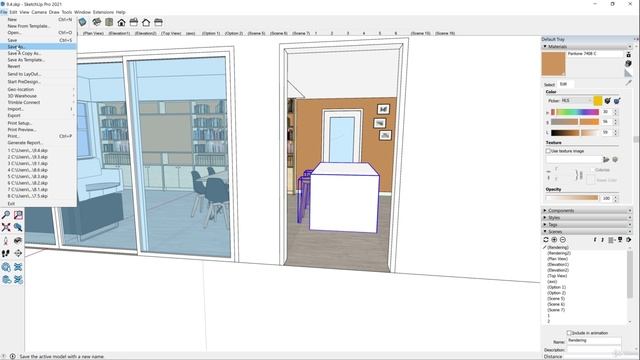Viewport: 640px width, 360px height.
Task: Click the Lightness L slider
Action: pos(575,133)
